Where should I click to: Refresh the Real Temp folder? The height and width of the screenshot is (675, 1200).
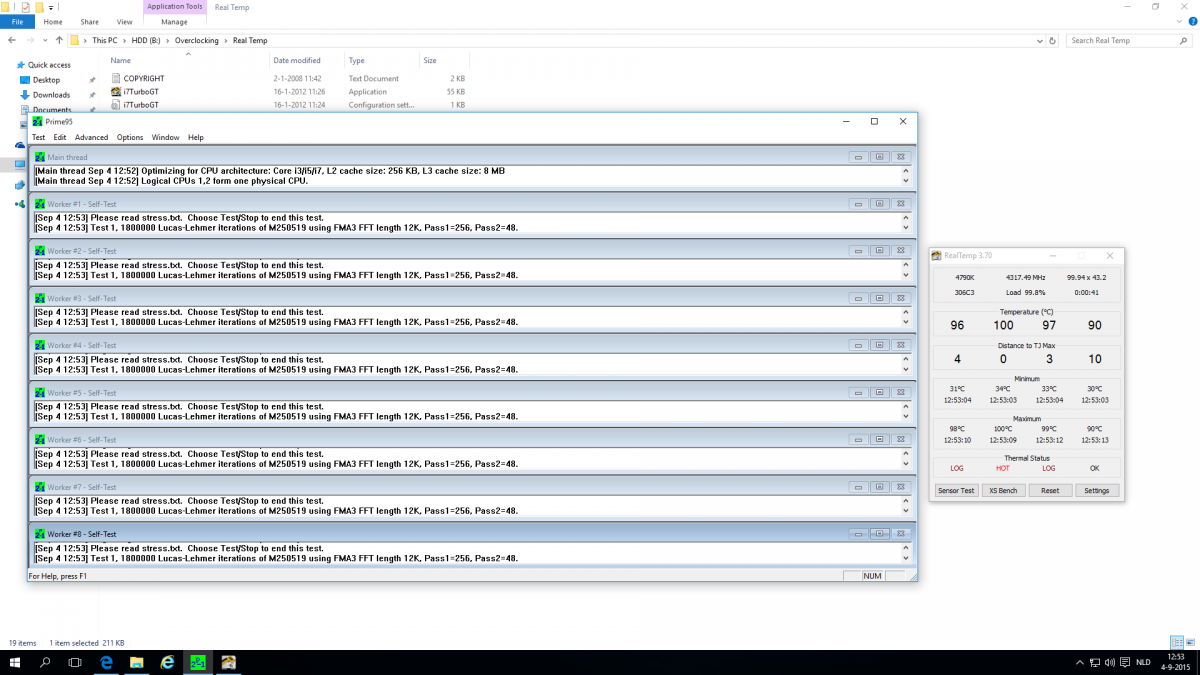[x=1052, y=41]
